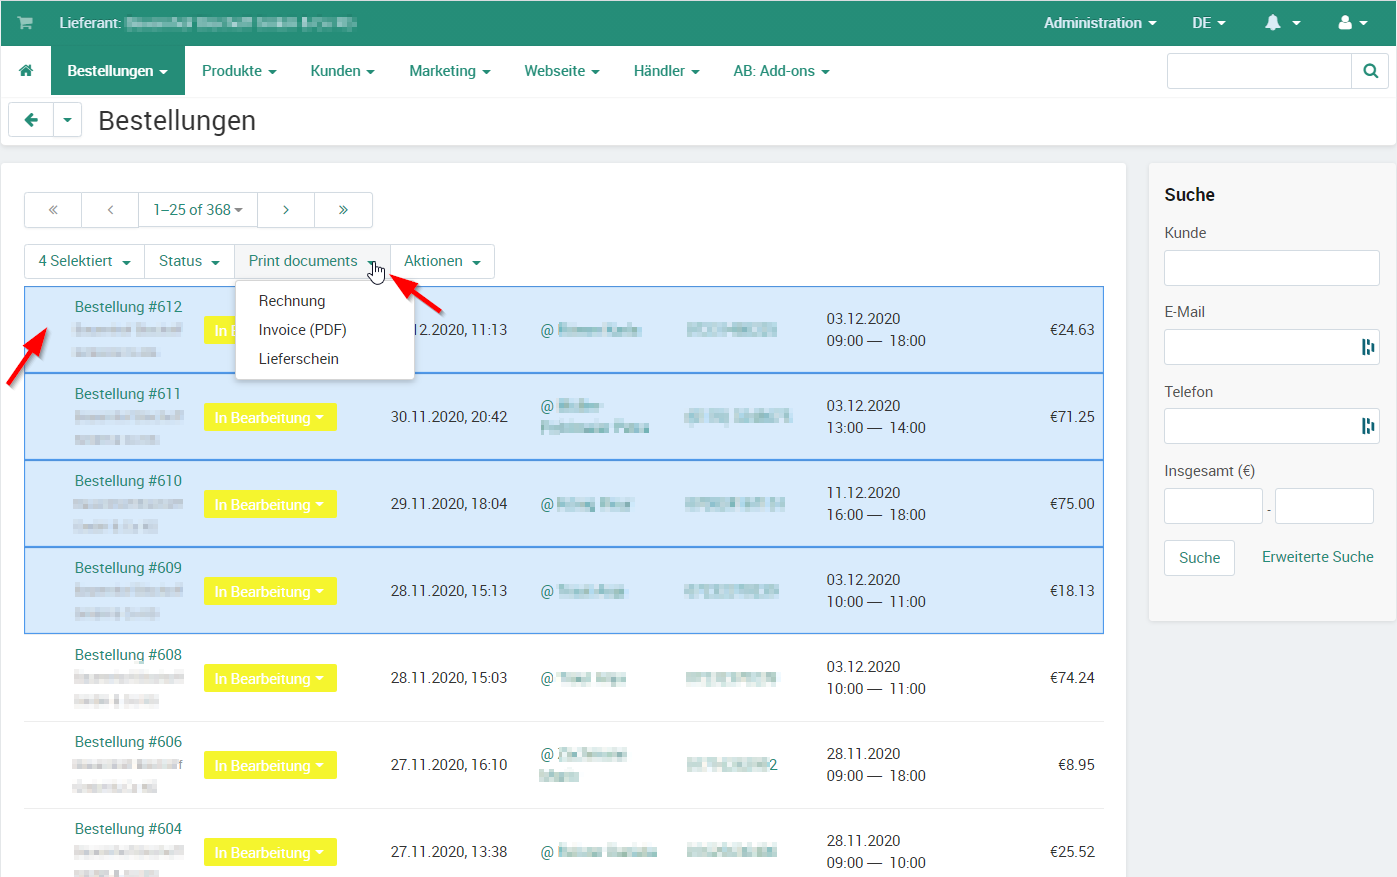Jump to last page of orders

pyautogui.click(x=343, y=210)
